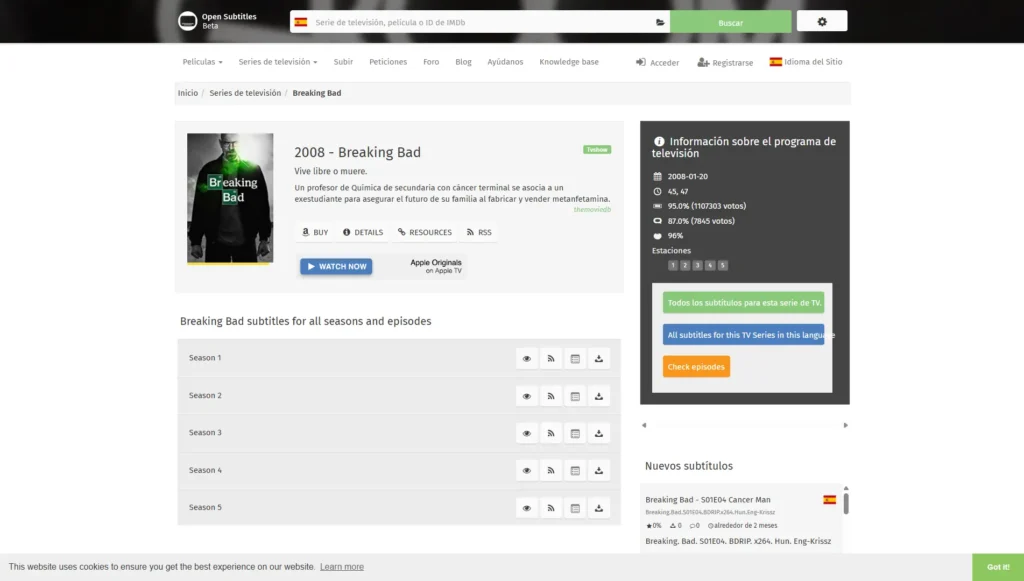Click the orange Check episodes button
Image resolution: width=1024 pixels, height=581 pixels.
coord(696,367)
